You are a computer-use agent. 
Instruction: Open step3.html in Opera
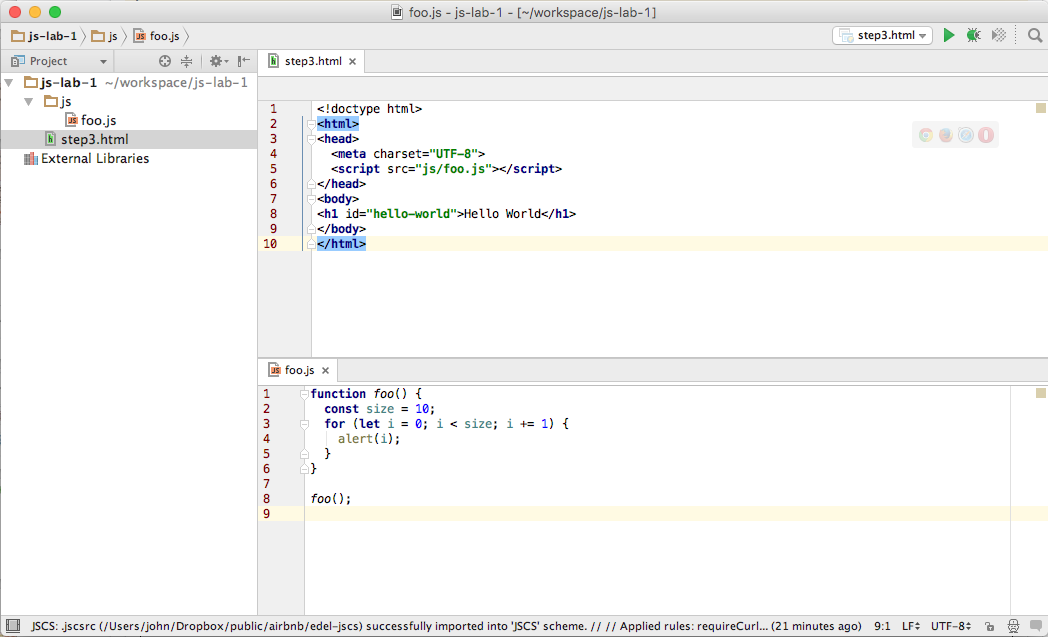point(986,135)
